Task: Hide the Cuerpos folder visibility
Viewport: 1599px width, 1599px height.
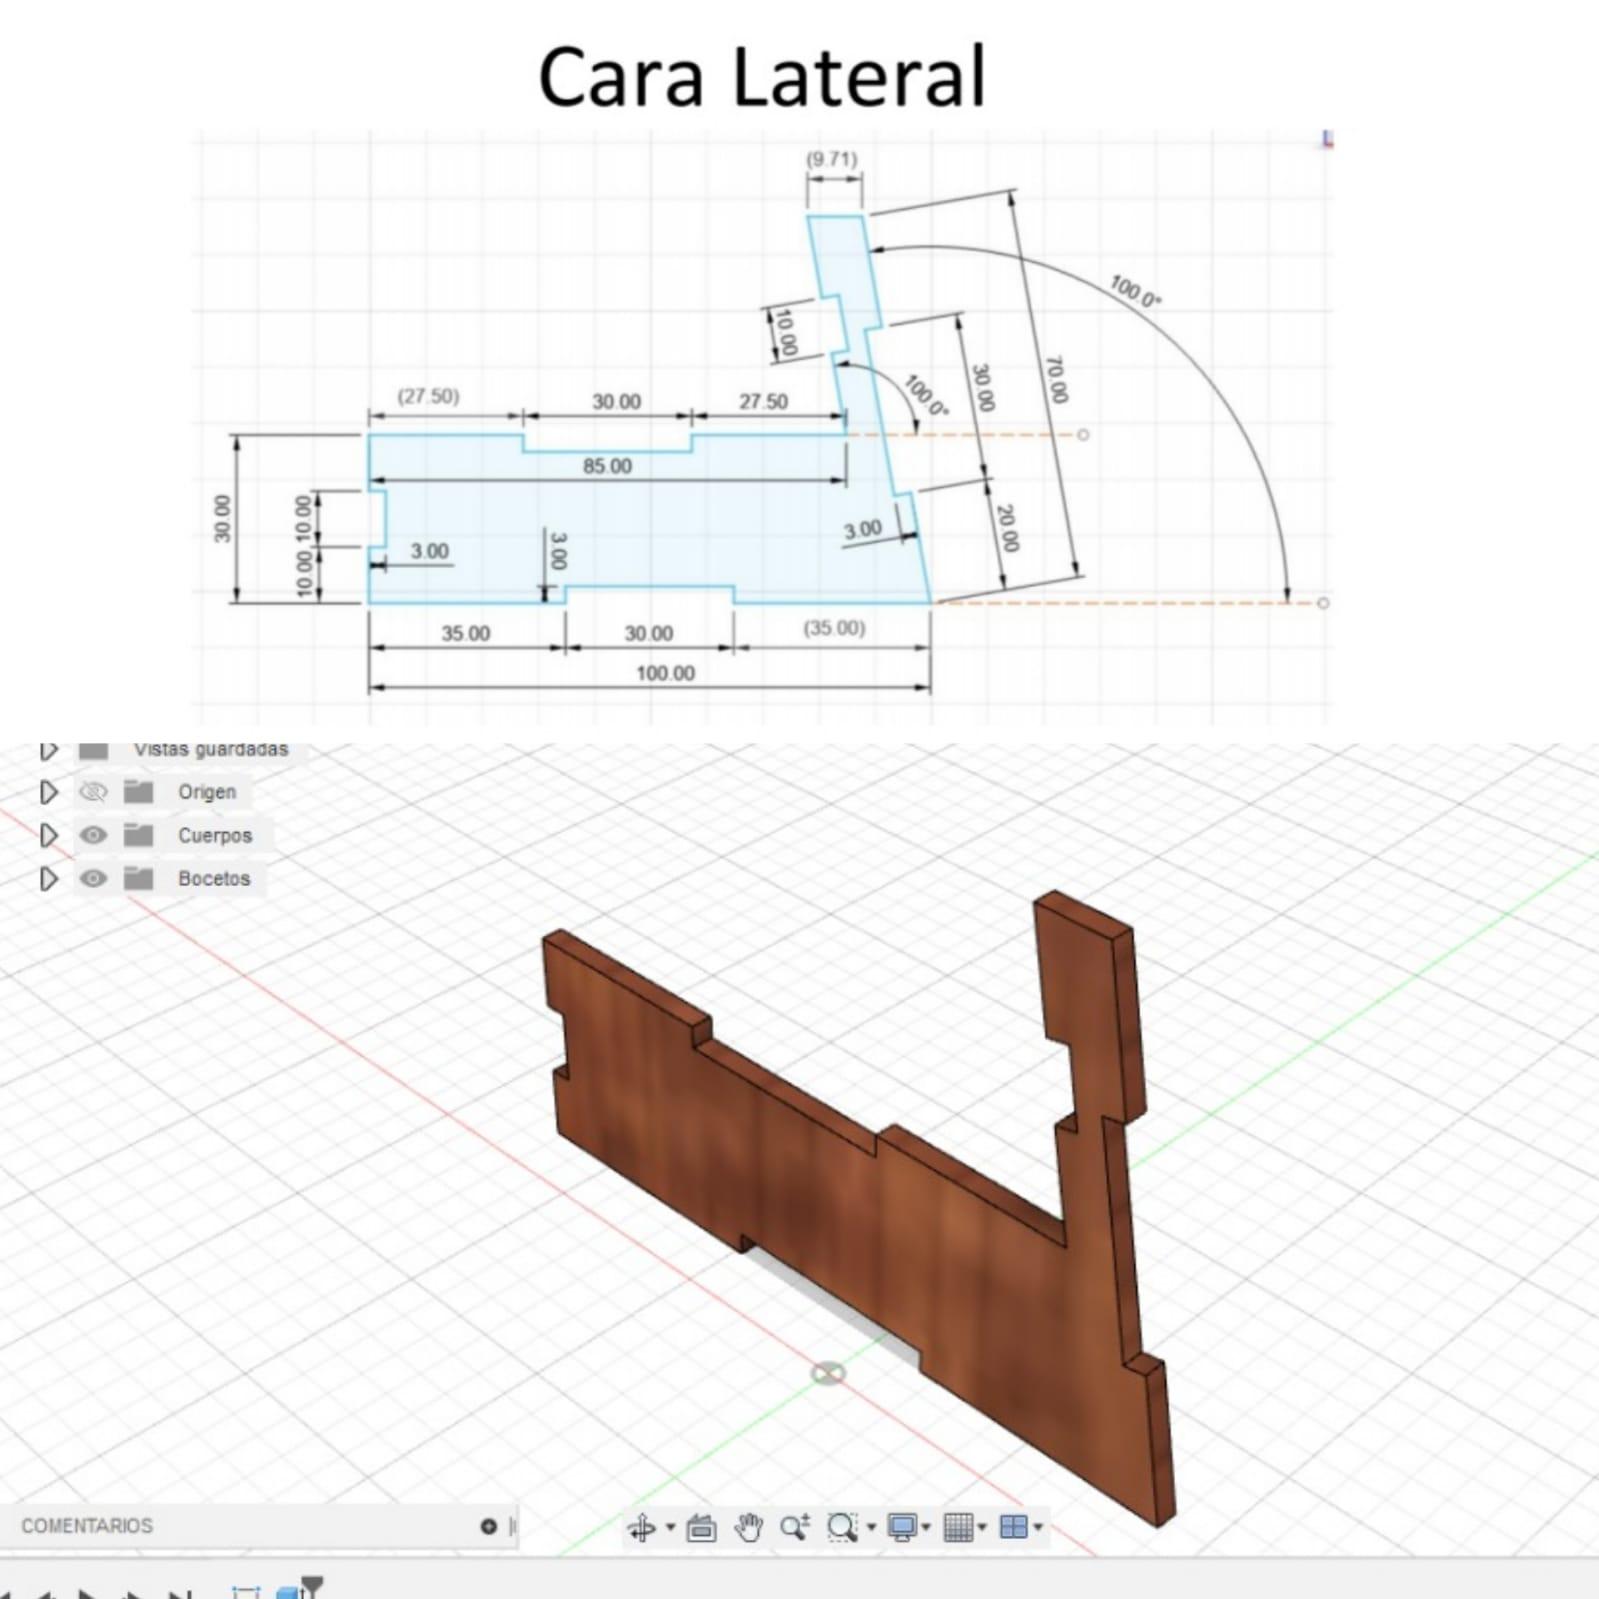Action: tap(93, 835)
